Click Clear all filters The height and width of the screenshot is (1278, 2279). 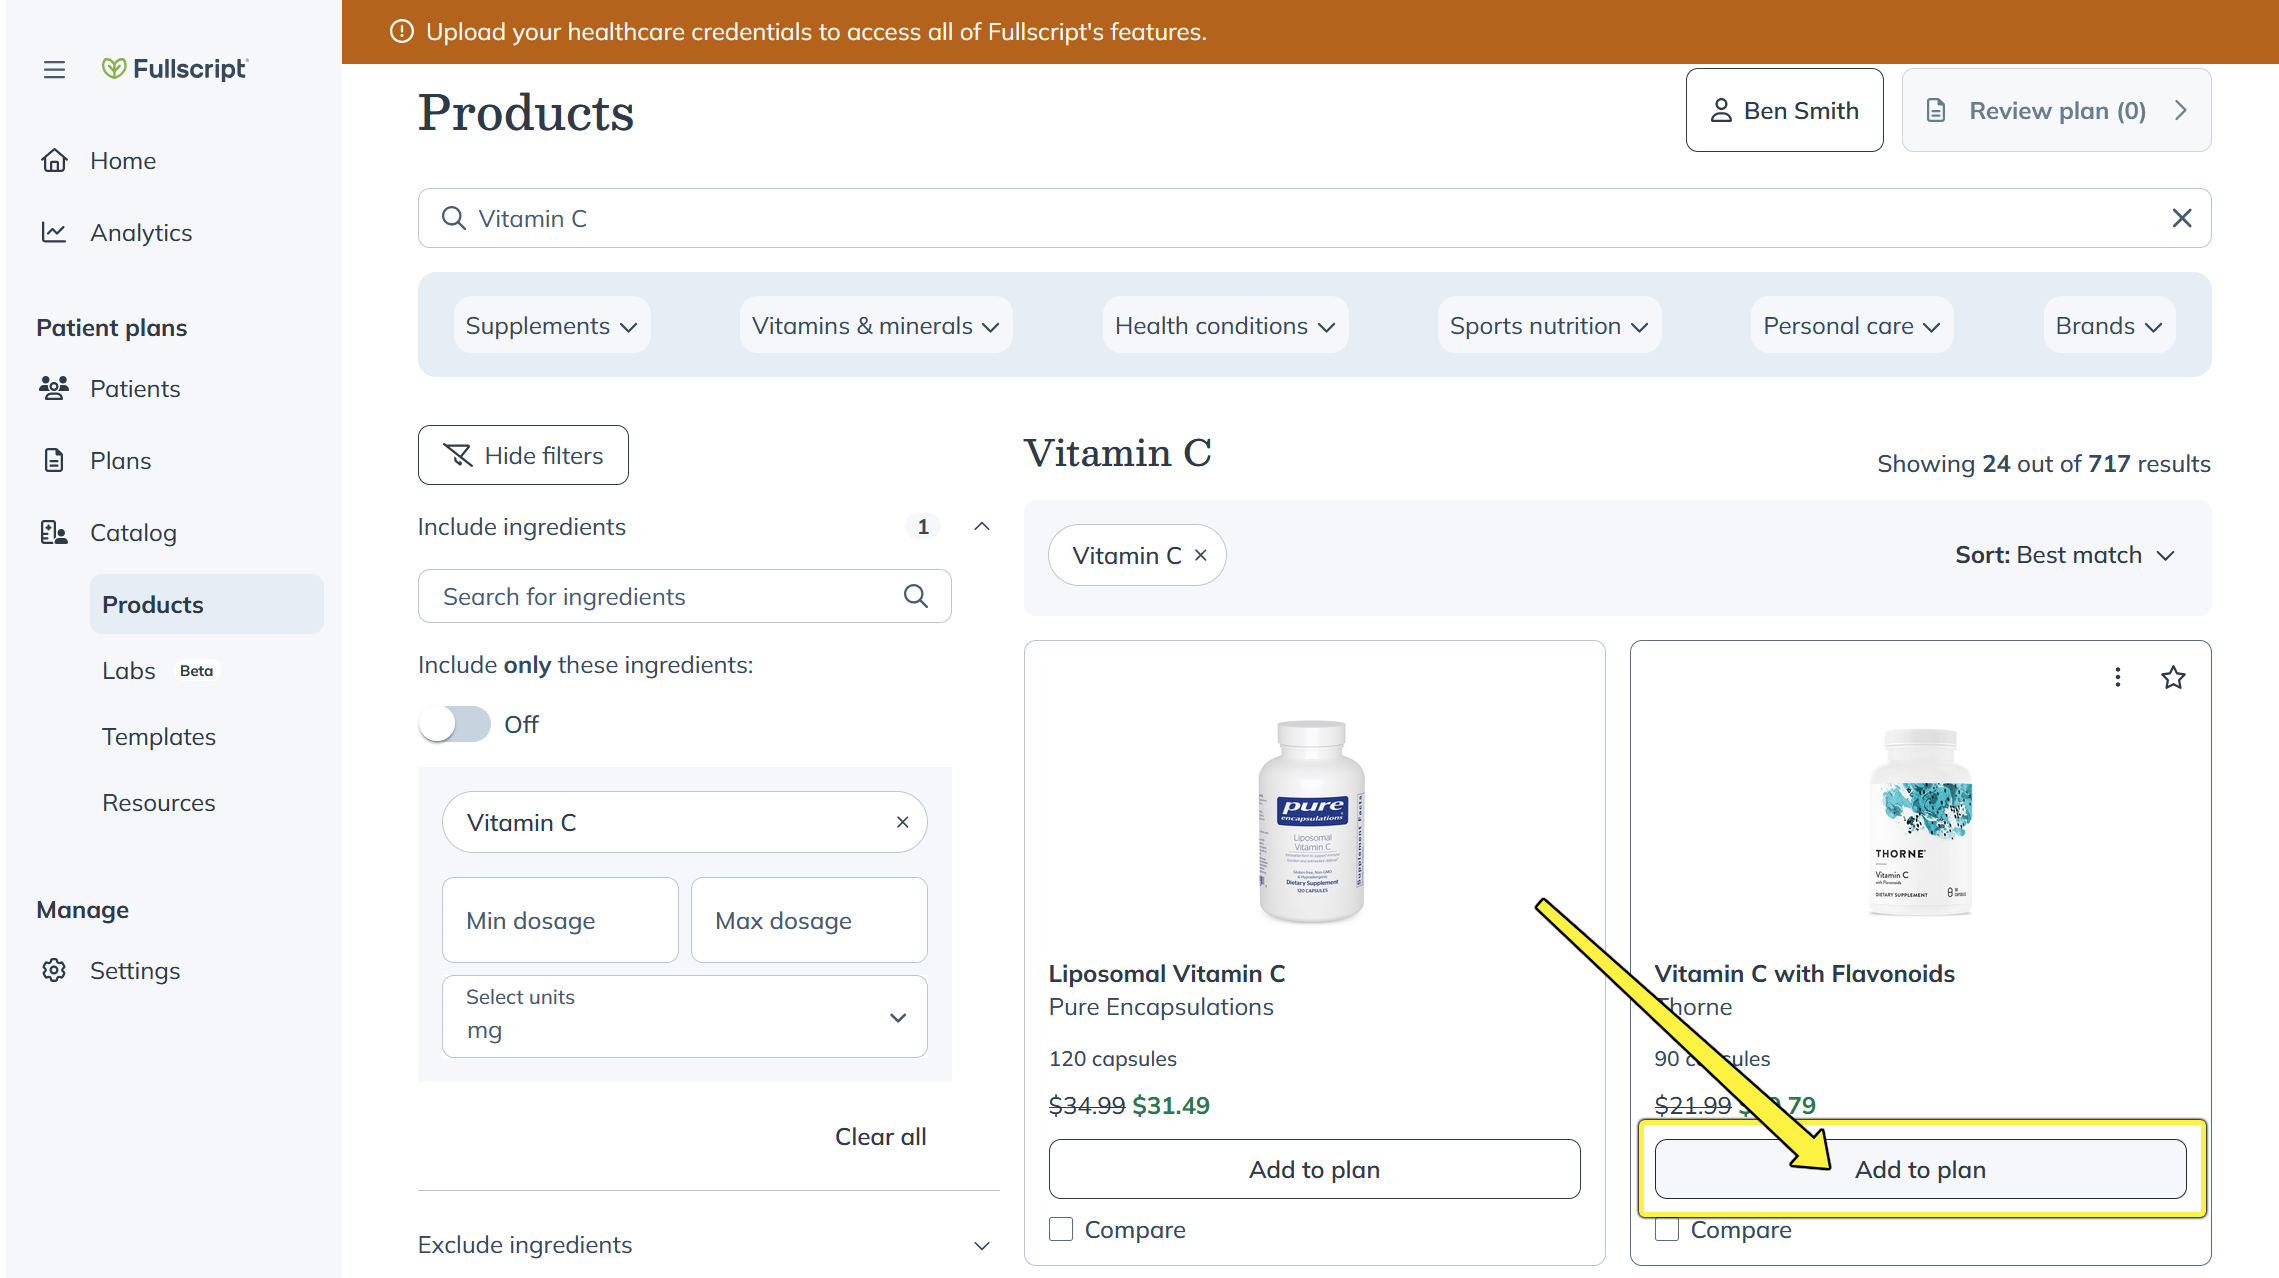(880, 1137)
